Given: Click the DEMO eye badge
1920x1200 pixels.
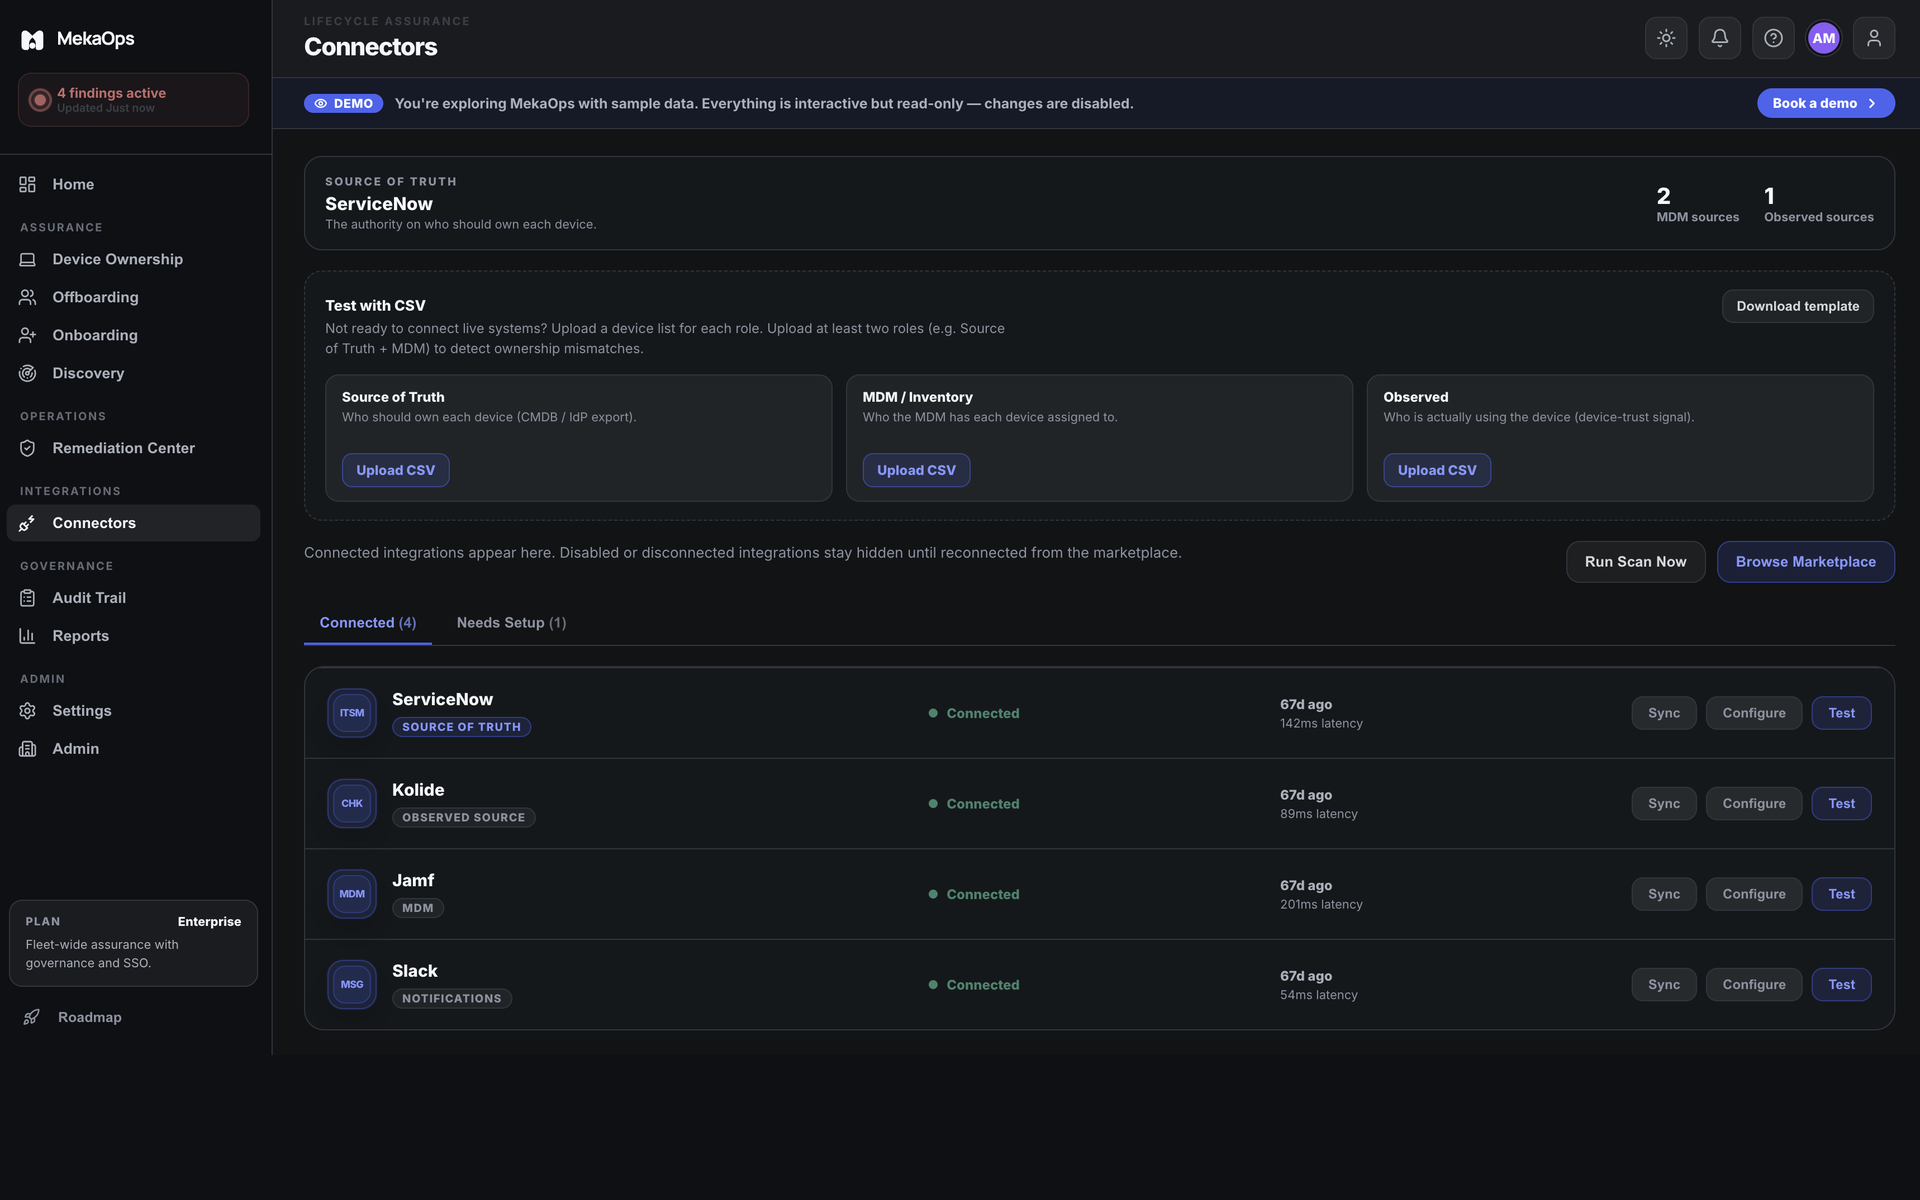Looking at the screenshot, I should click(x=344, y=103).
